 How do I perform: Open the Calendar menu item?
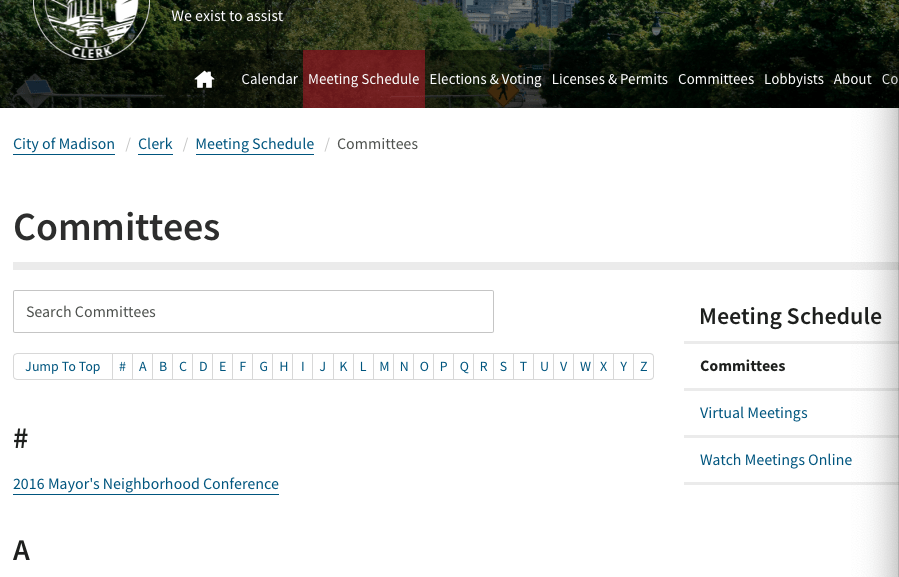269,79
